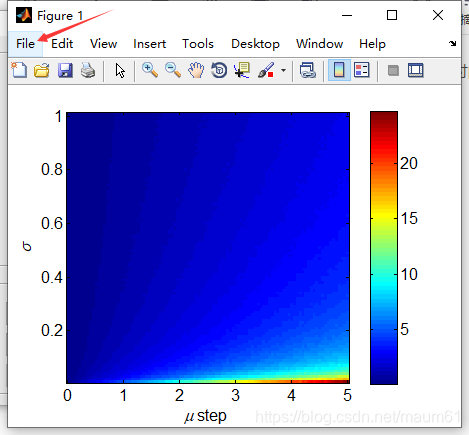Open the File menu
This screenshot has width=469, height=435.
[25, 44]
